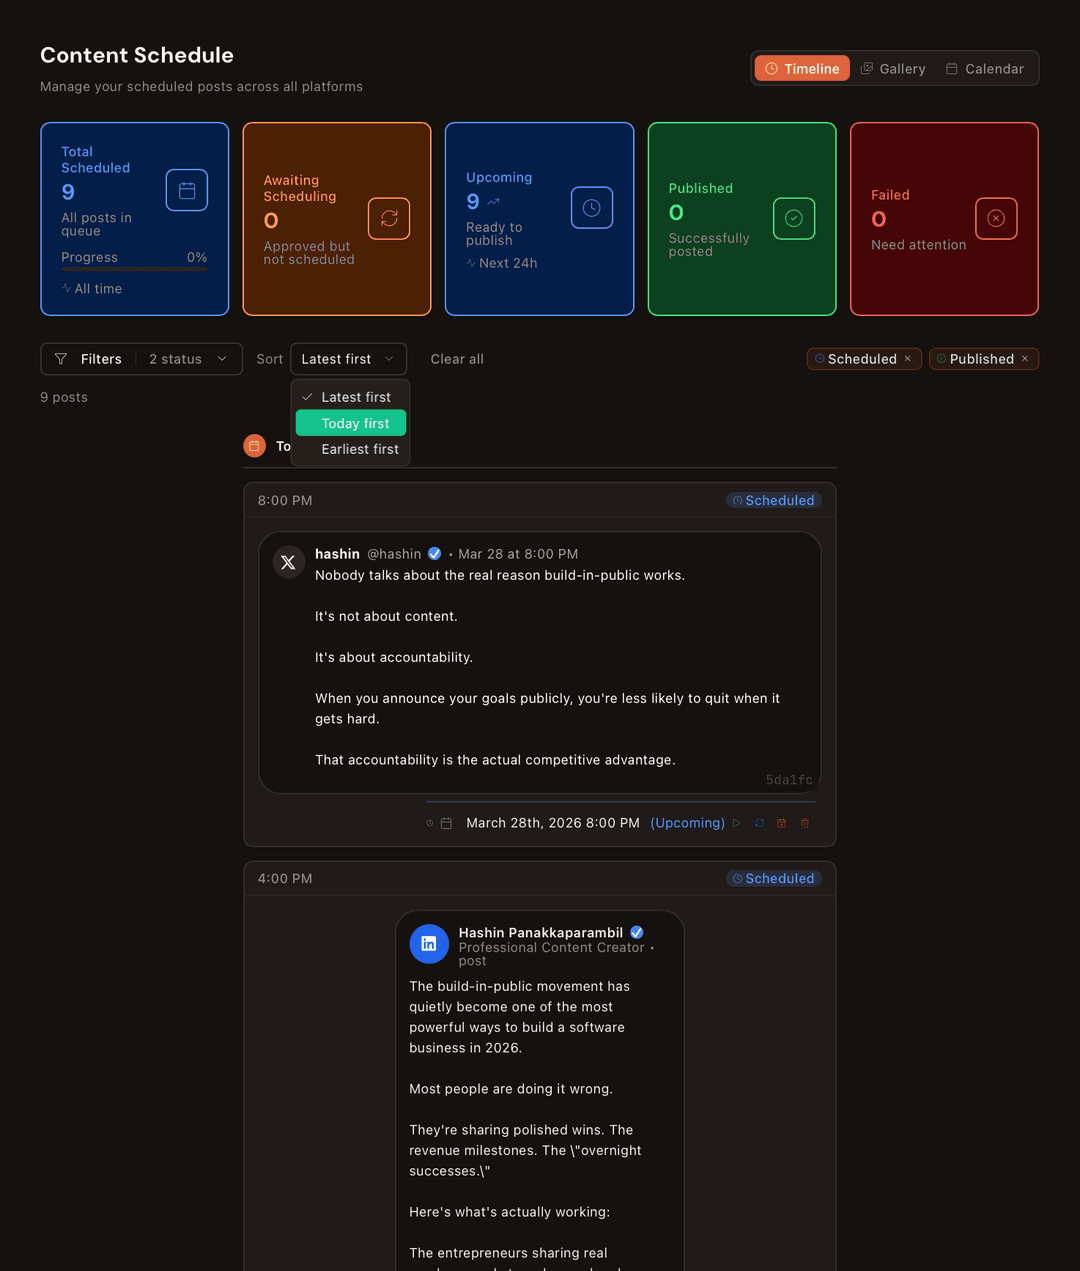The height and width of the screenshot is (1271, 1080).
Task: Click the calendar icon in Total Scheduled card
Action: coord(187,190)
